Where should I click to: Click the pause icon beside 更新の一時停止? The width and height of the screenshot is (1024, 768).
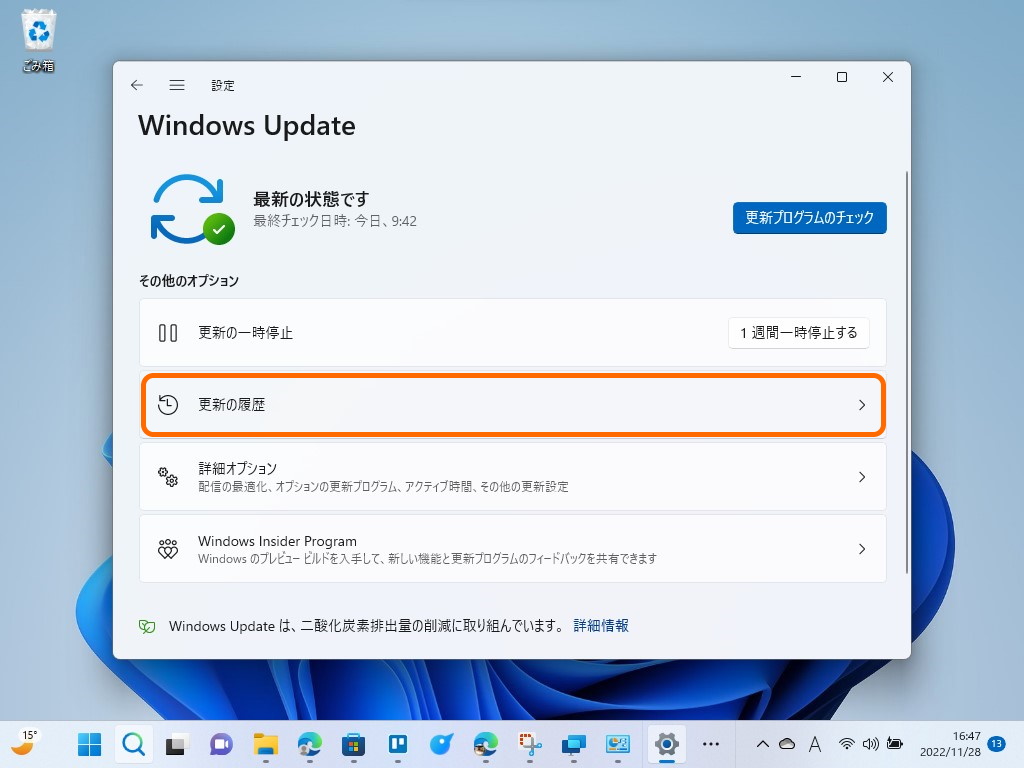pos(170,332)
